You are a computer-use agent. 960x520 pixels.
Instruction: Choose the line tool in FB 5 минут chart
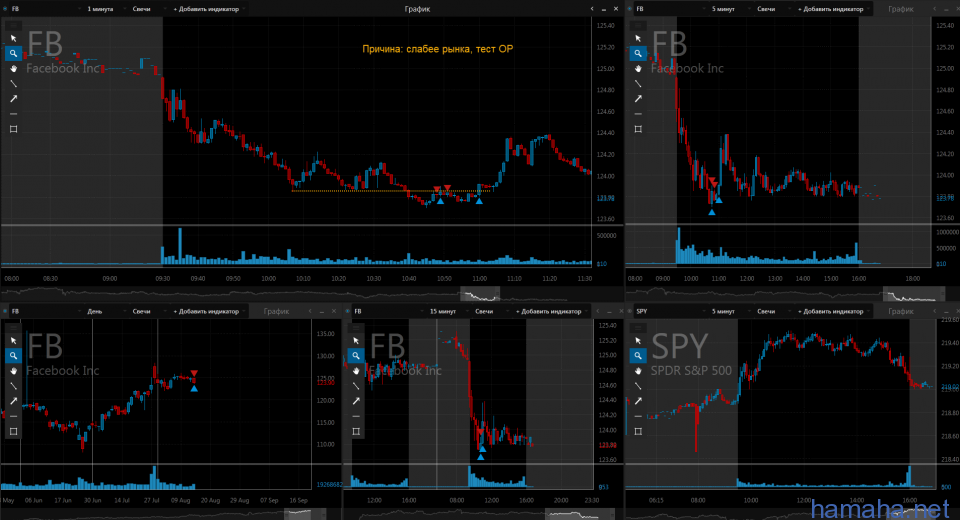point(638,84)
